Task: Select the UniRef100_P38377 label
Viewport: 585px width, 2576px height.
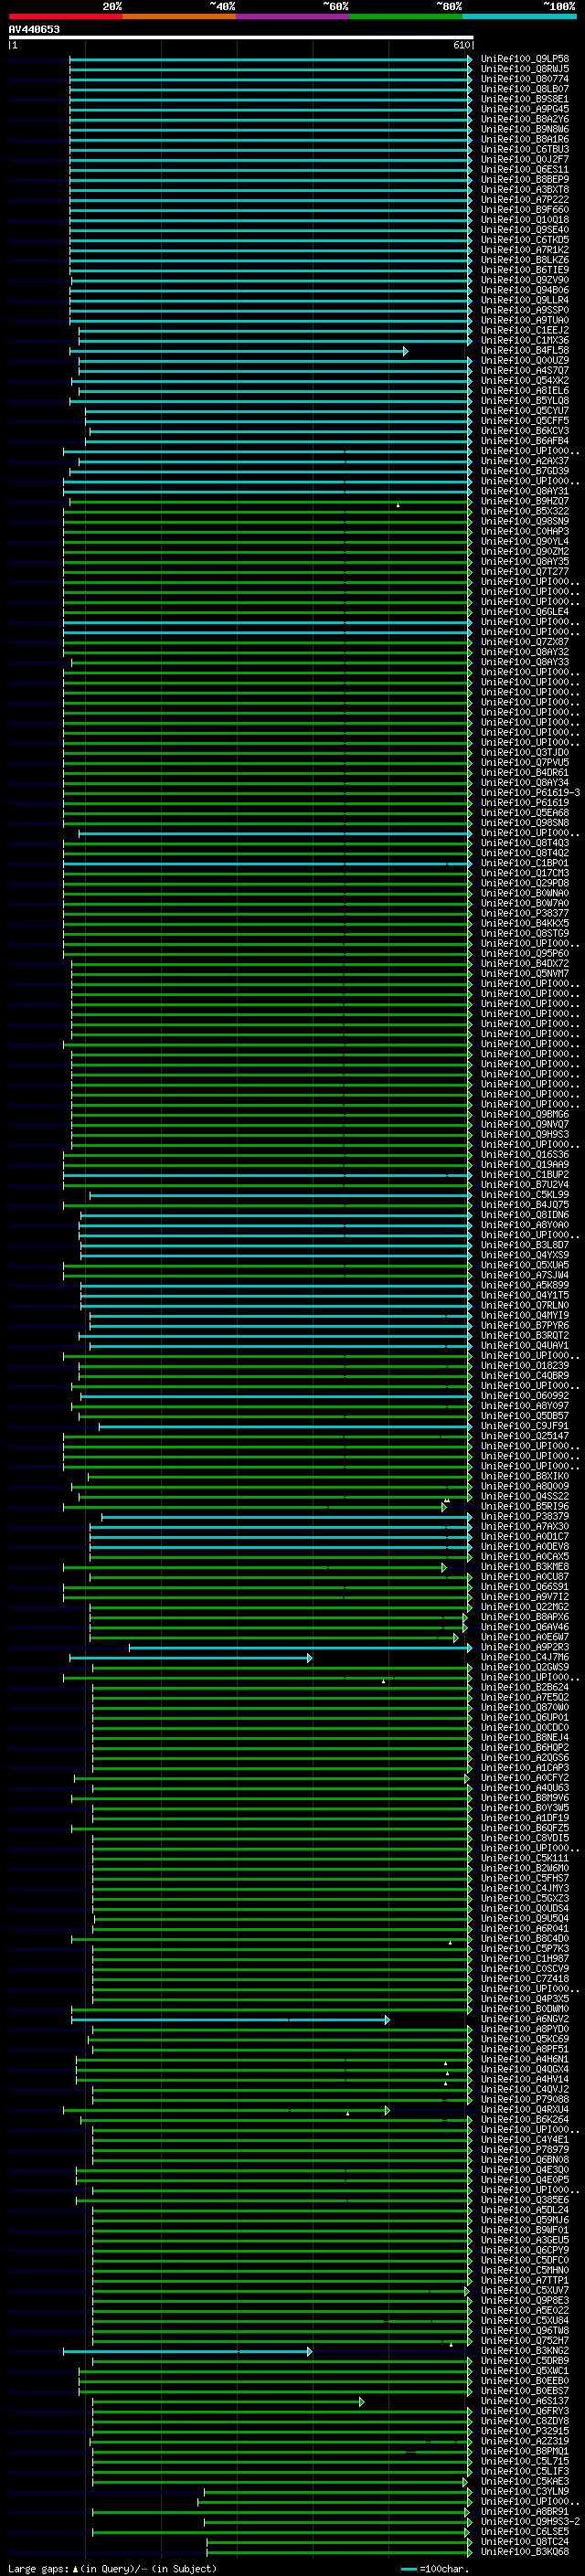Action: coord(525,913)
